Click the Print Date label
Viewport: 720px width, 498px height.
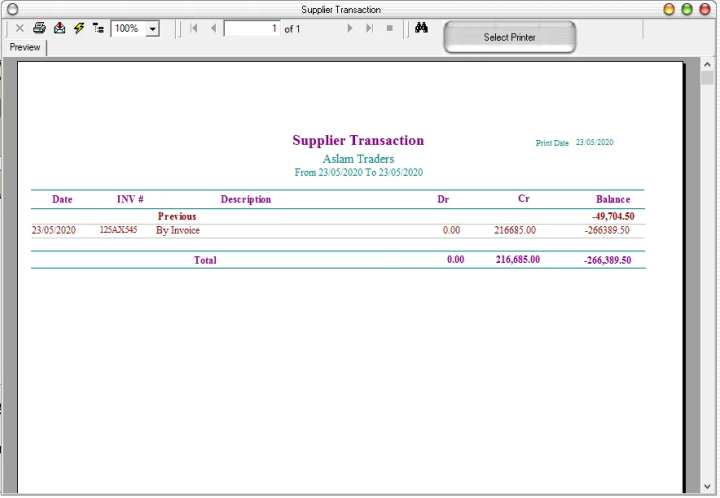552,143
